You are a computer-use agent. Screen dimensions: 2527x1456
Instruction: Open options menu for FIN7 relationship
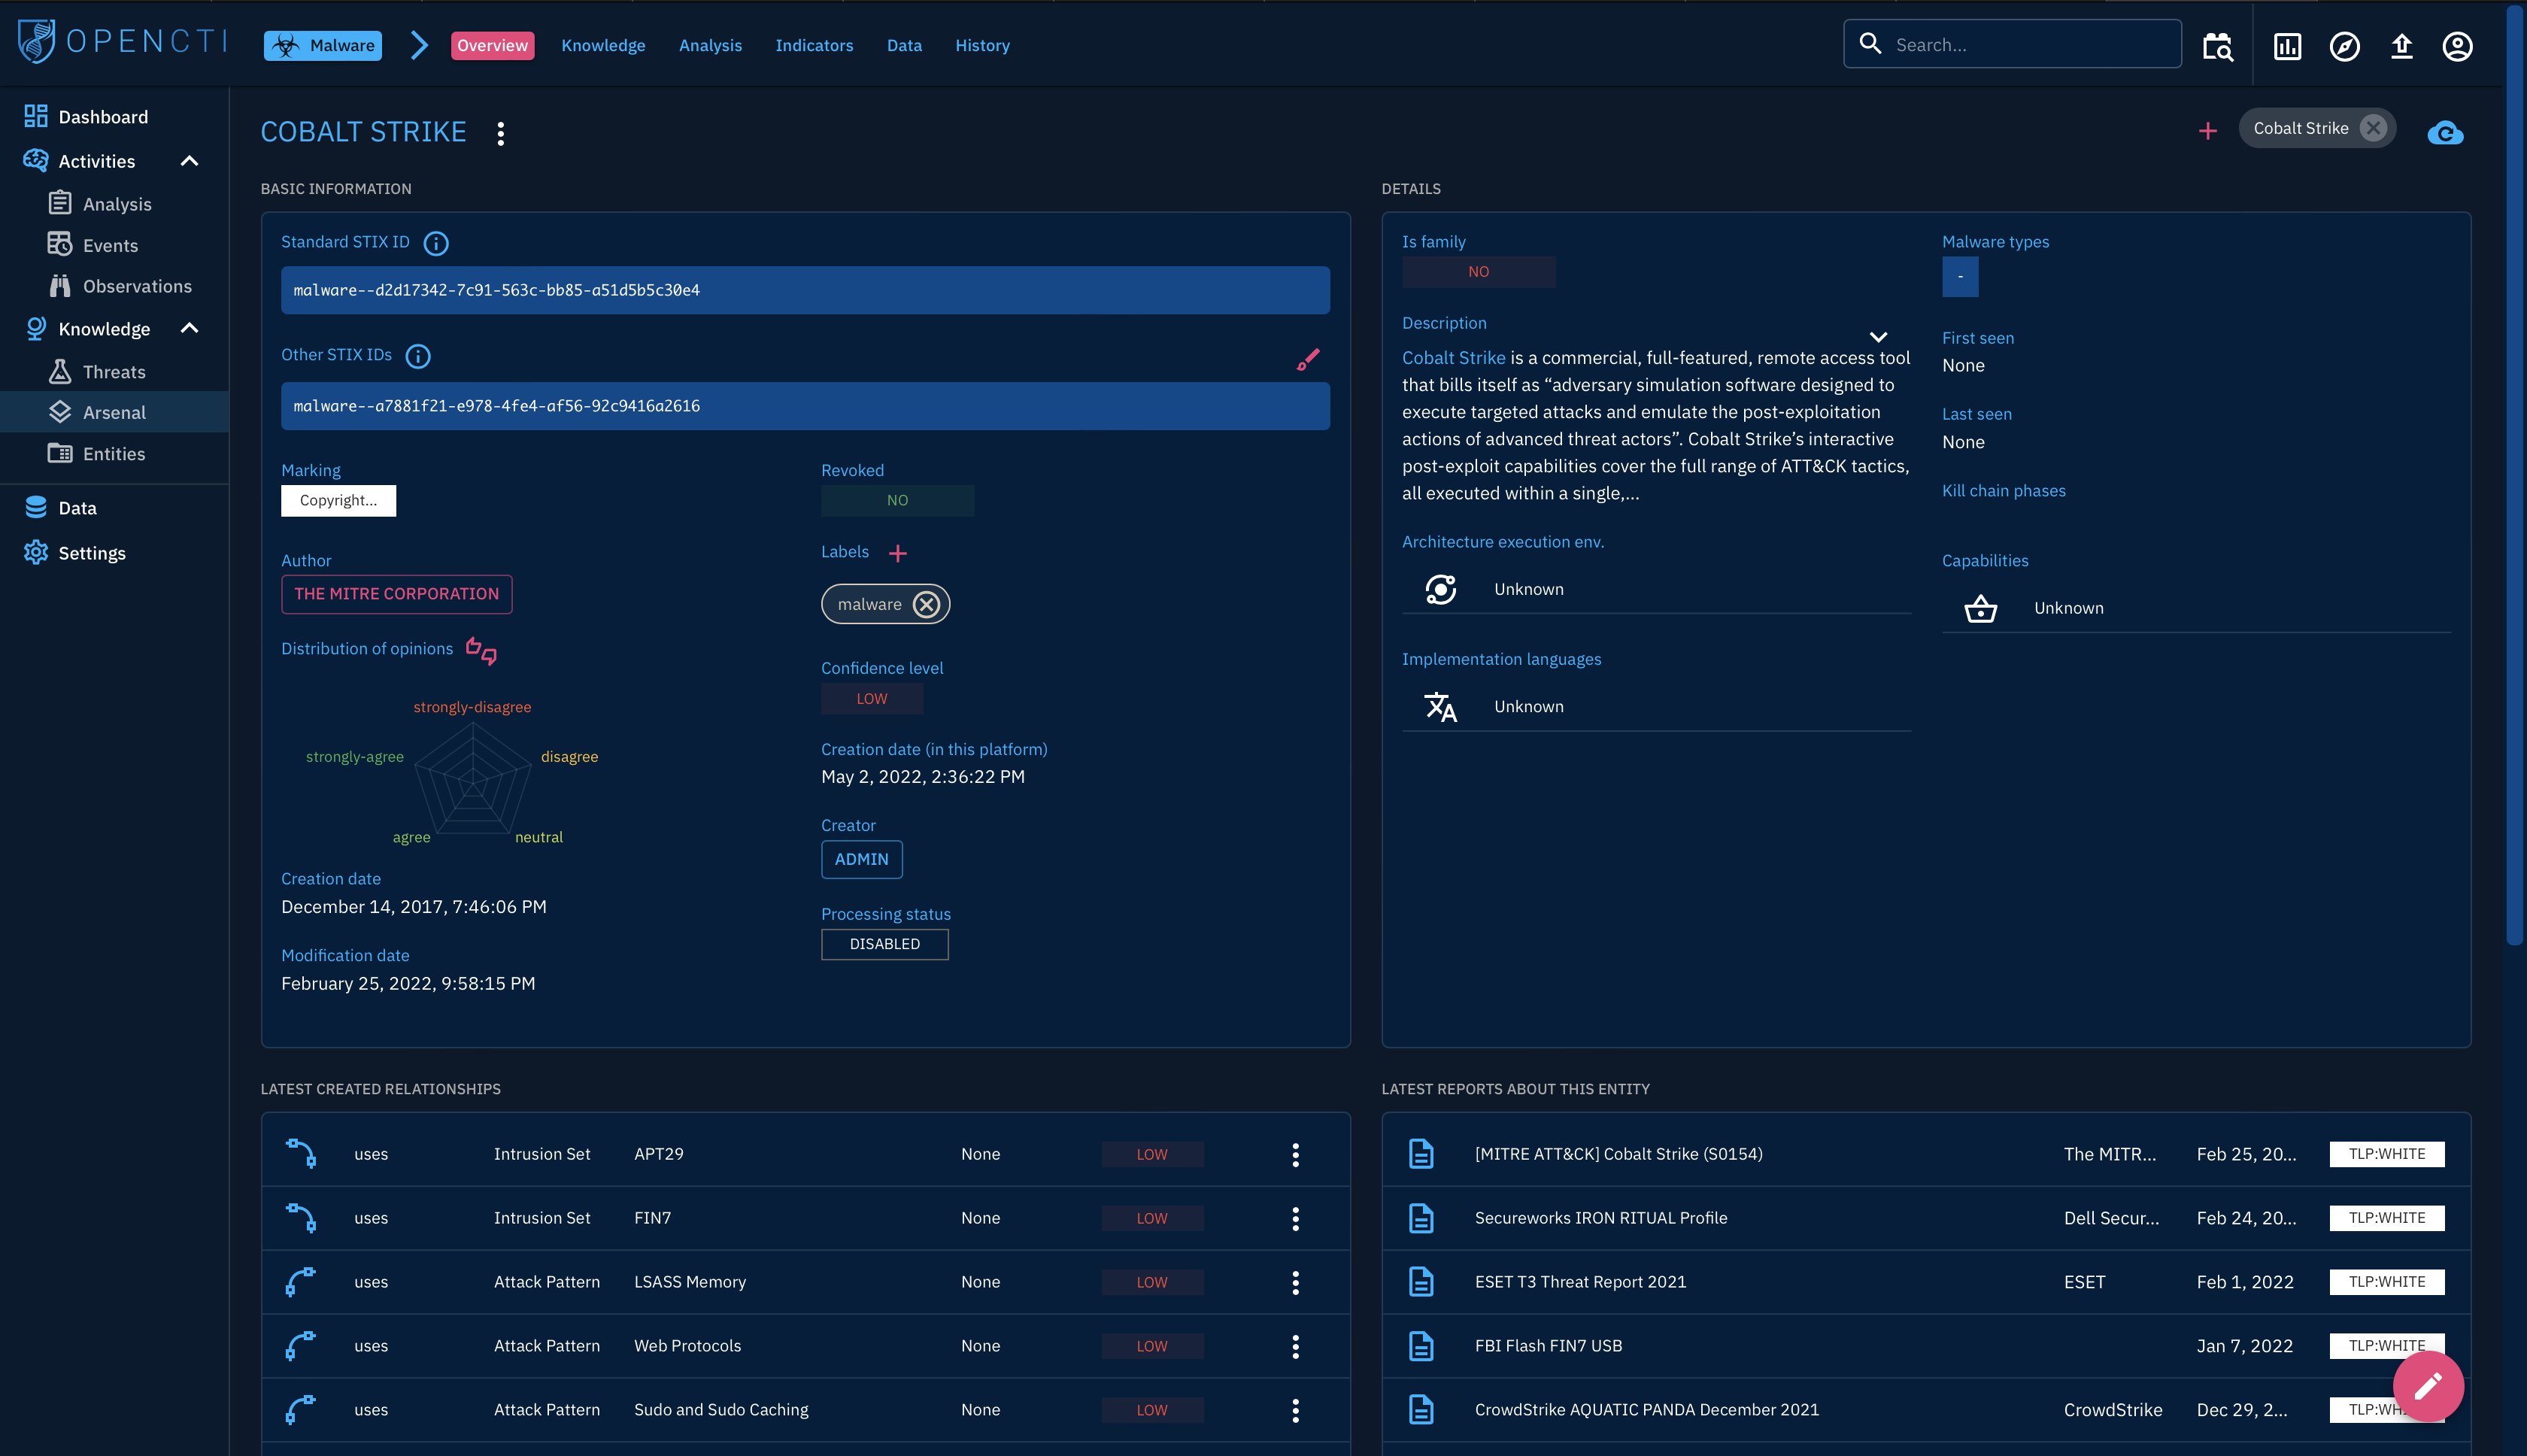[x=1295, y=1219]
